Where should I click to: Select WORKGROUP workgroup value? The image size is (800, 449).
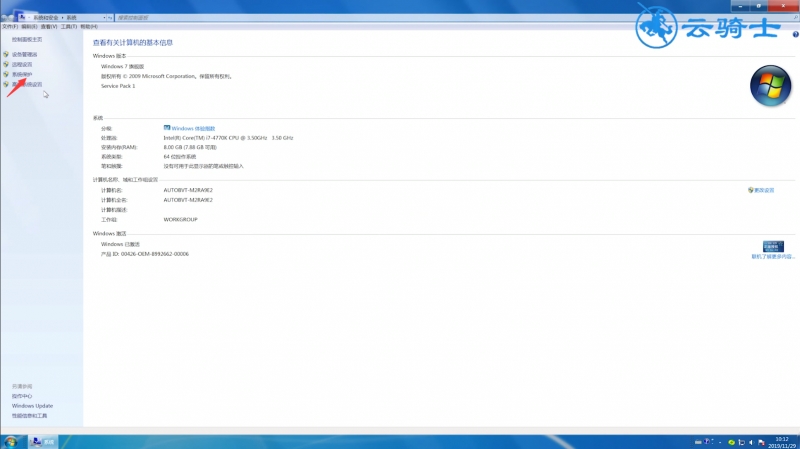tap(180, 219)
